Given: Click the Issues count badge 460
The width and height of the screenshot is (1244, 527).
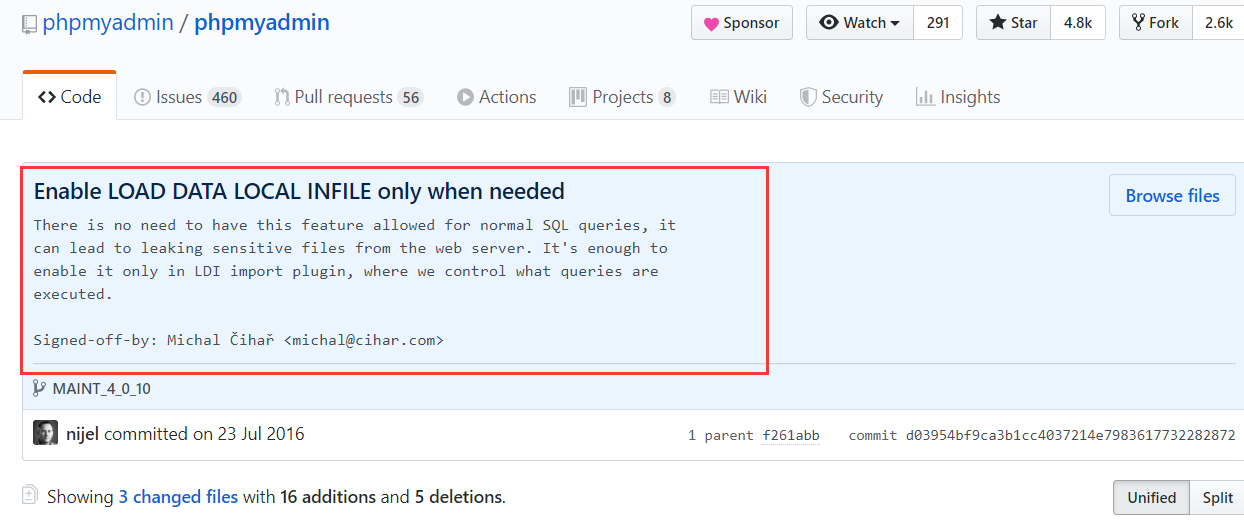Looking at the screenshot, I should tap(224, 97).
